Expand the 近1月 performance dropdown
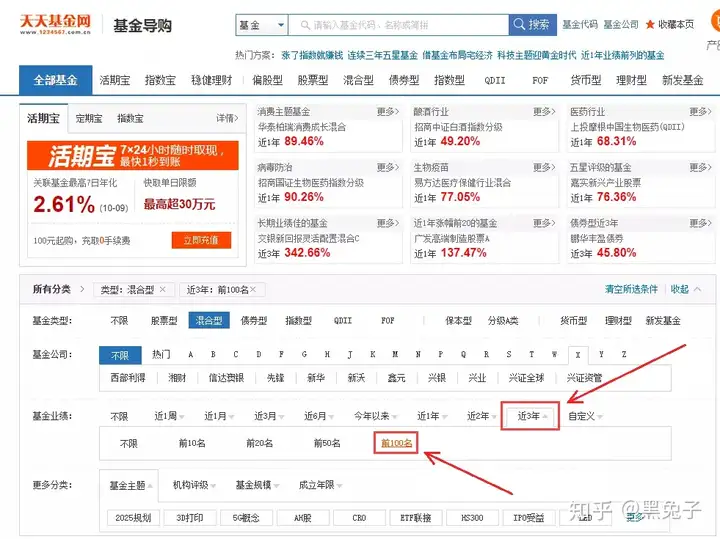This screenshot has width=720, height=539. click(x=219, y=416)
